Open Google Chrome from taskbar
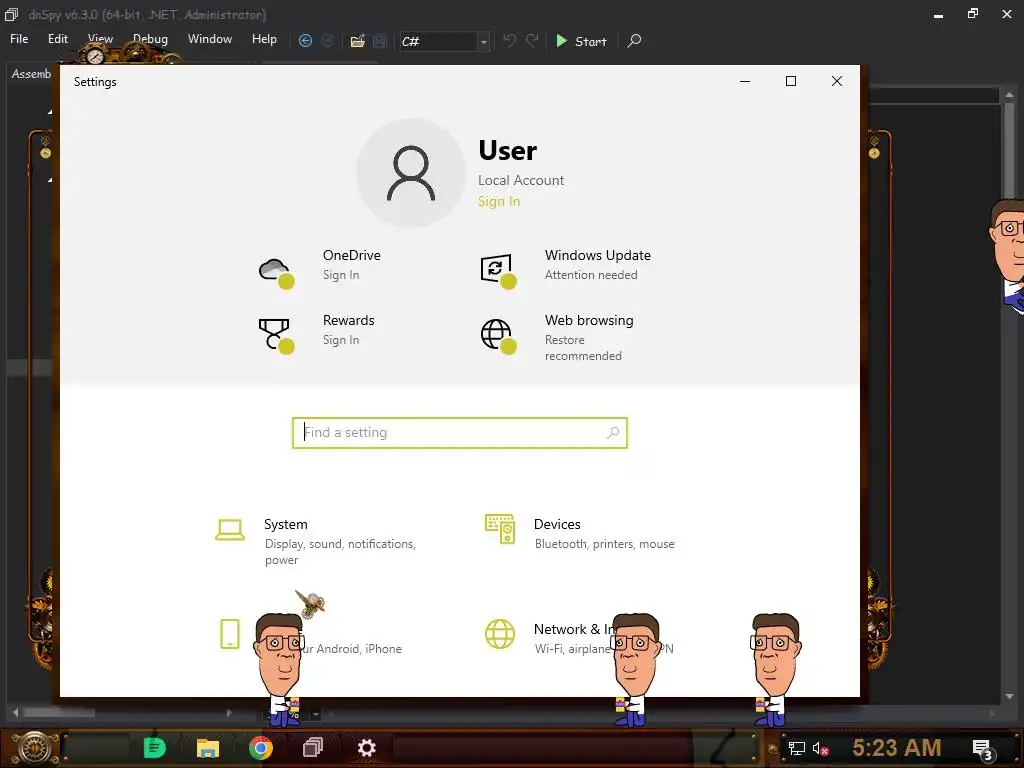This screenshot has width=1024, height=768. pos(261,748)
